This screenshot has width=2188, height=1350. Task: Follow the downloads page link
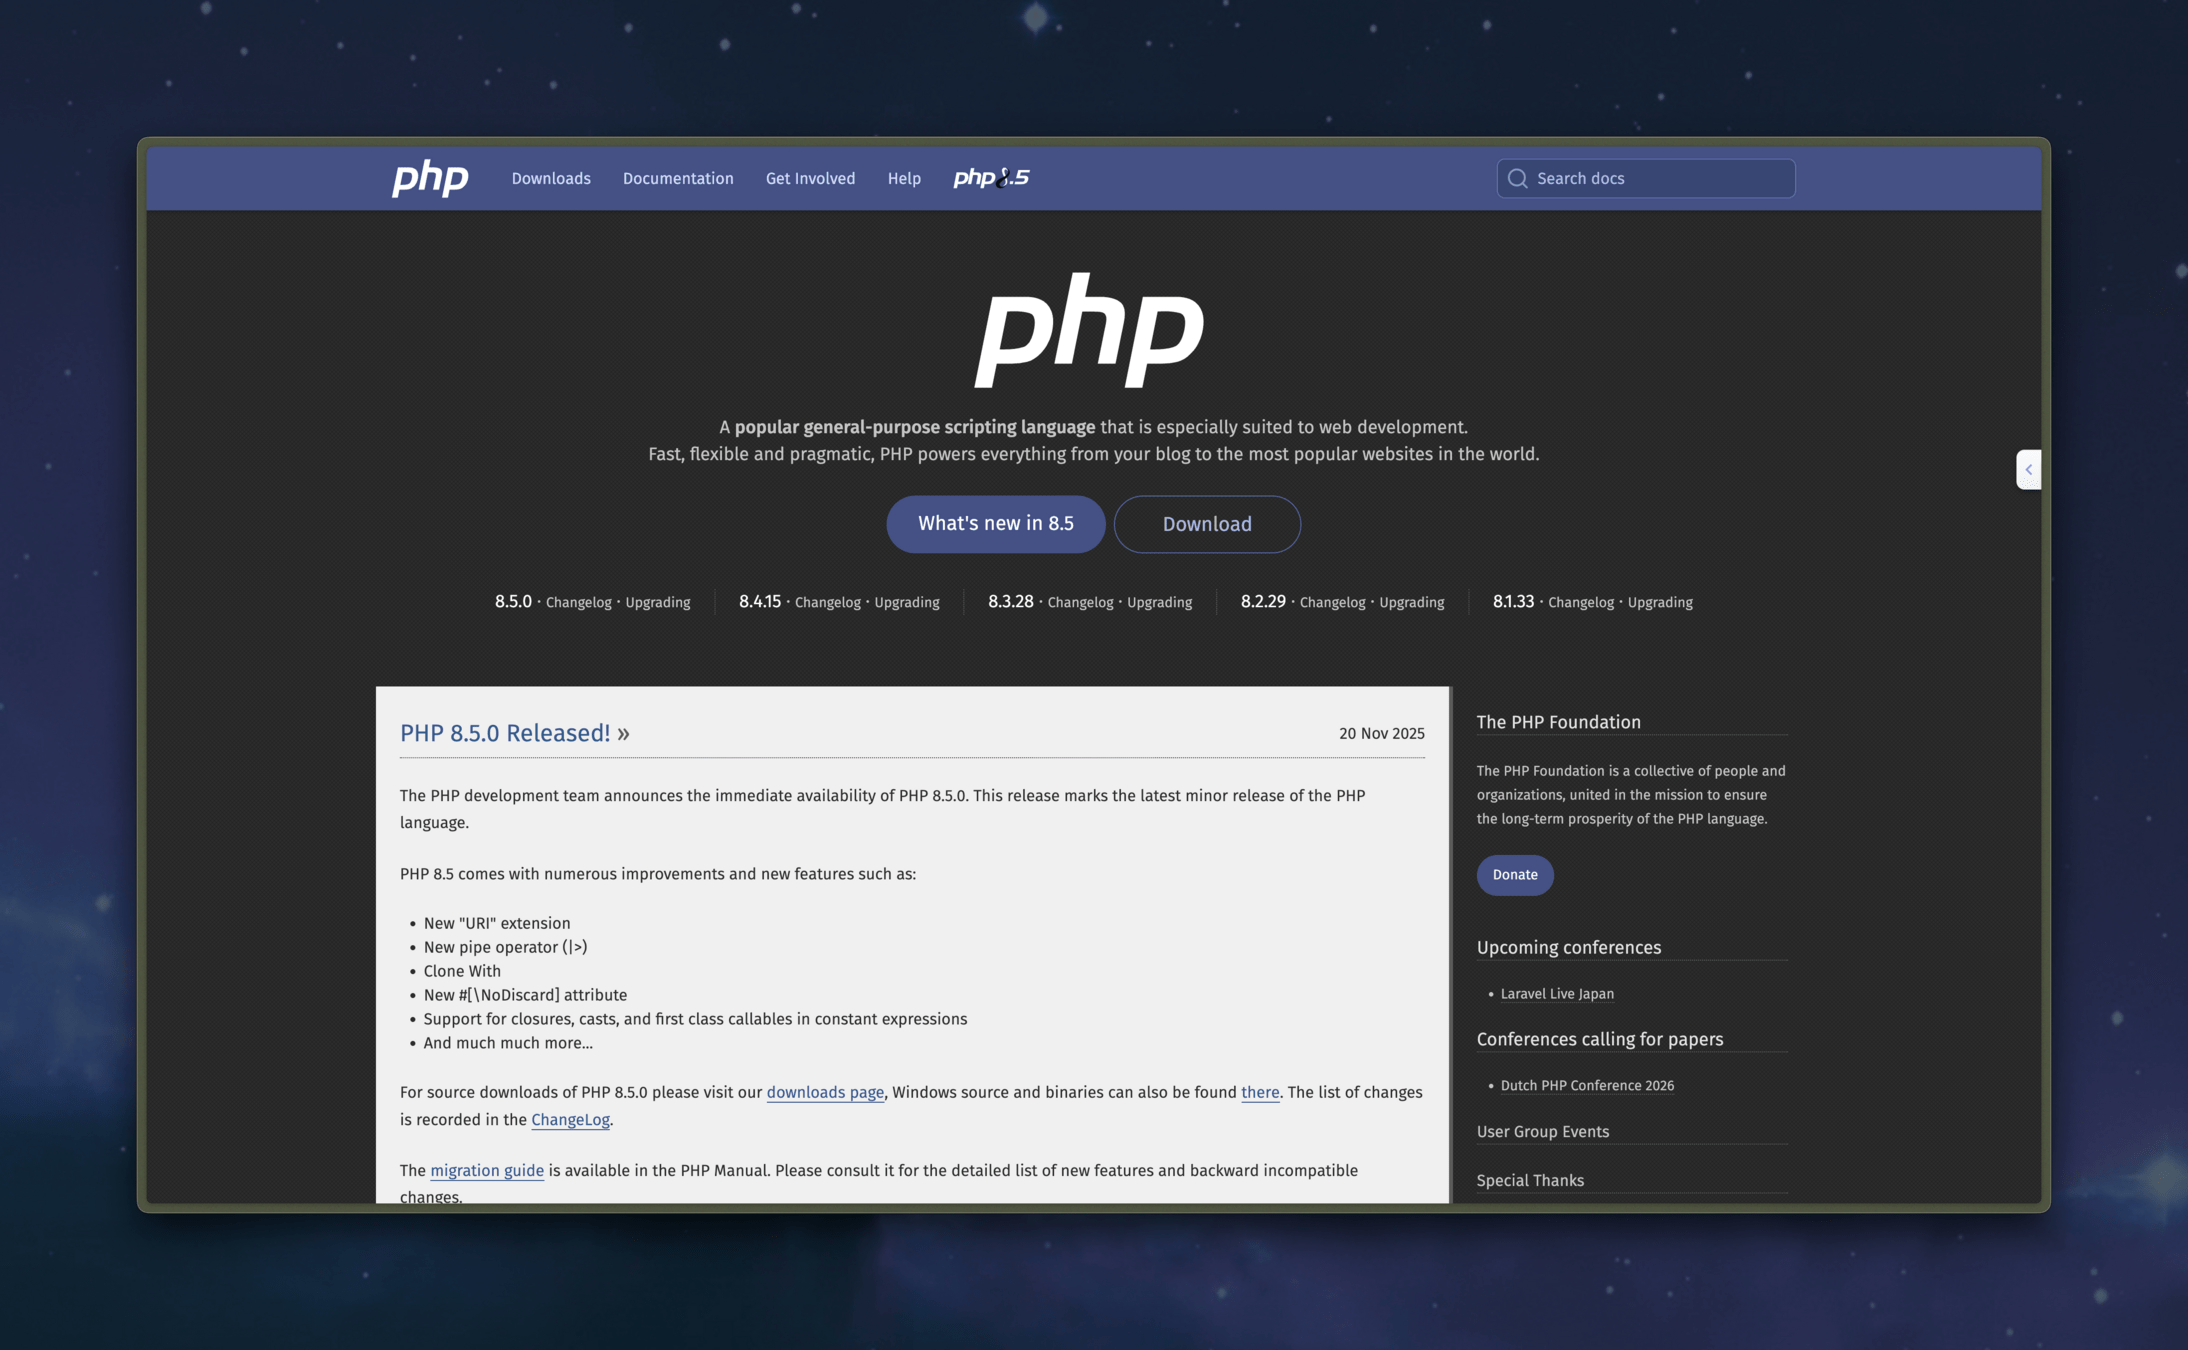point(824,1092)
